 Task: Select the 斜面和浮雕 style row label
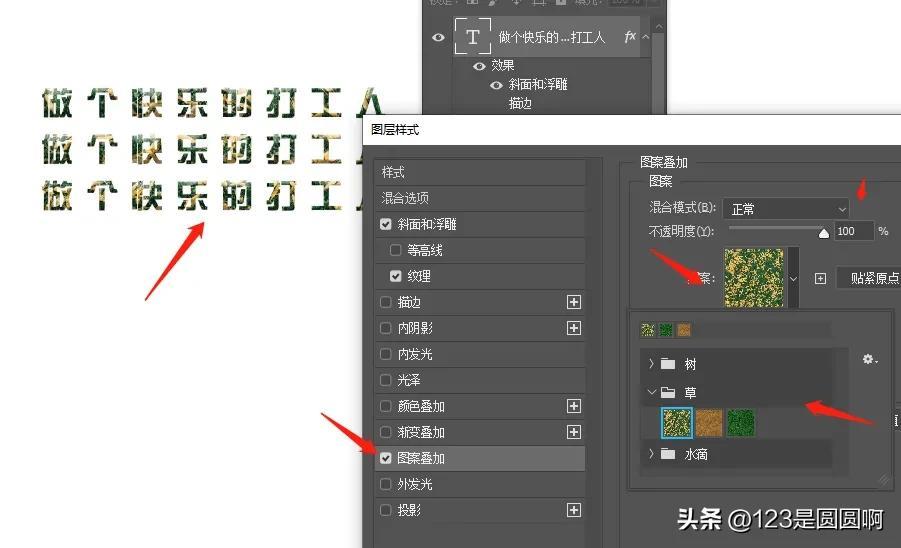pos(426,224)
